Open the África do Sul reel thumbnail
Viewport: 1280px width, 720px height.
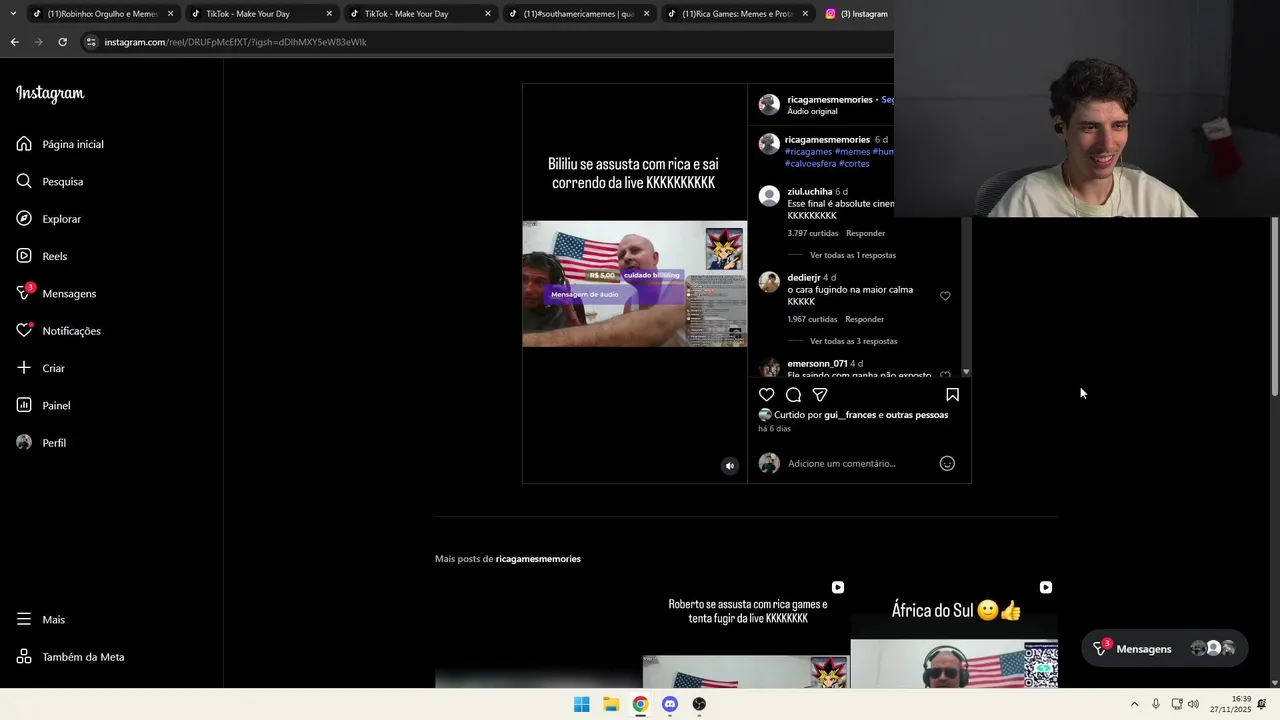[954, 632]
